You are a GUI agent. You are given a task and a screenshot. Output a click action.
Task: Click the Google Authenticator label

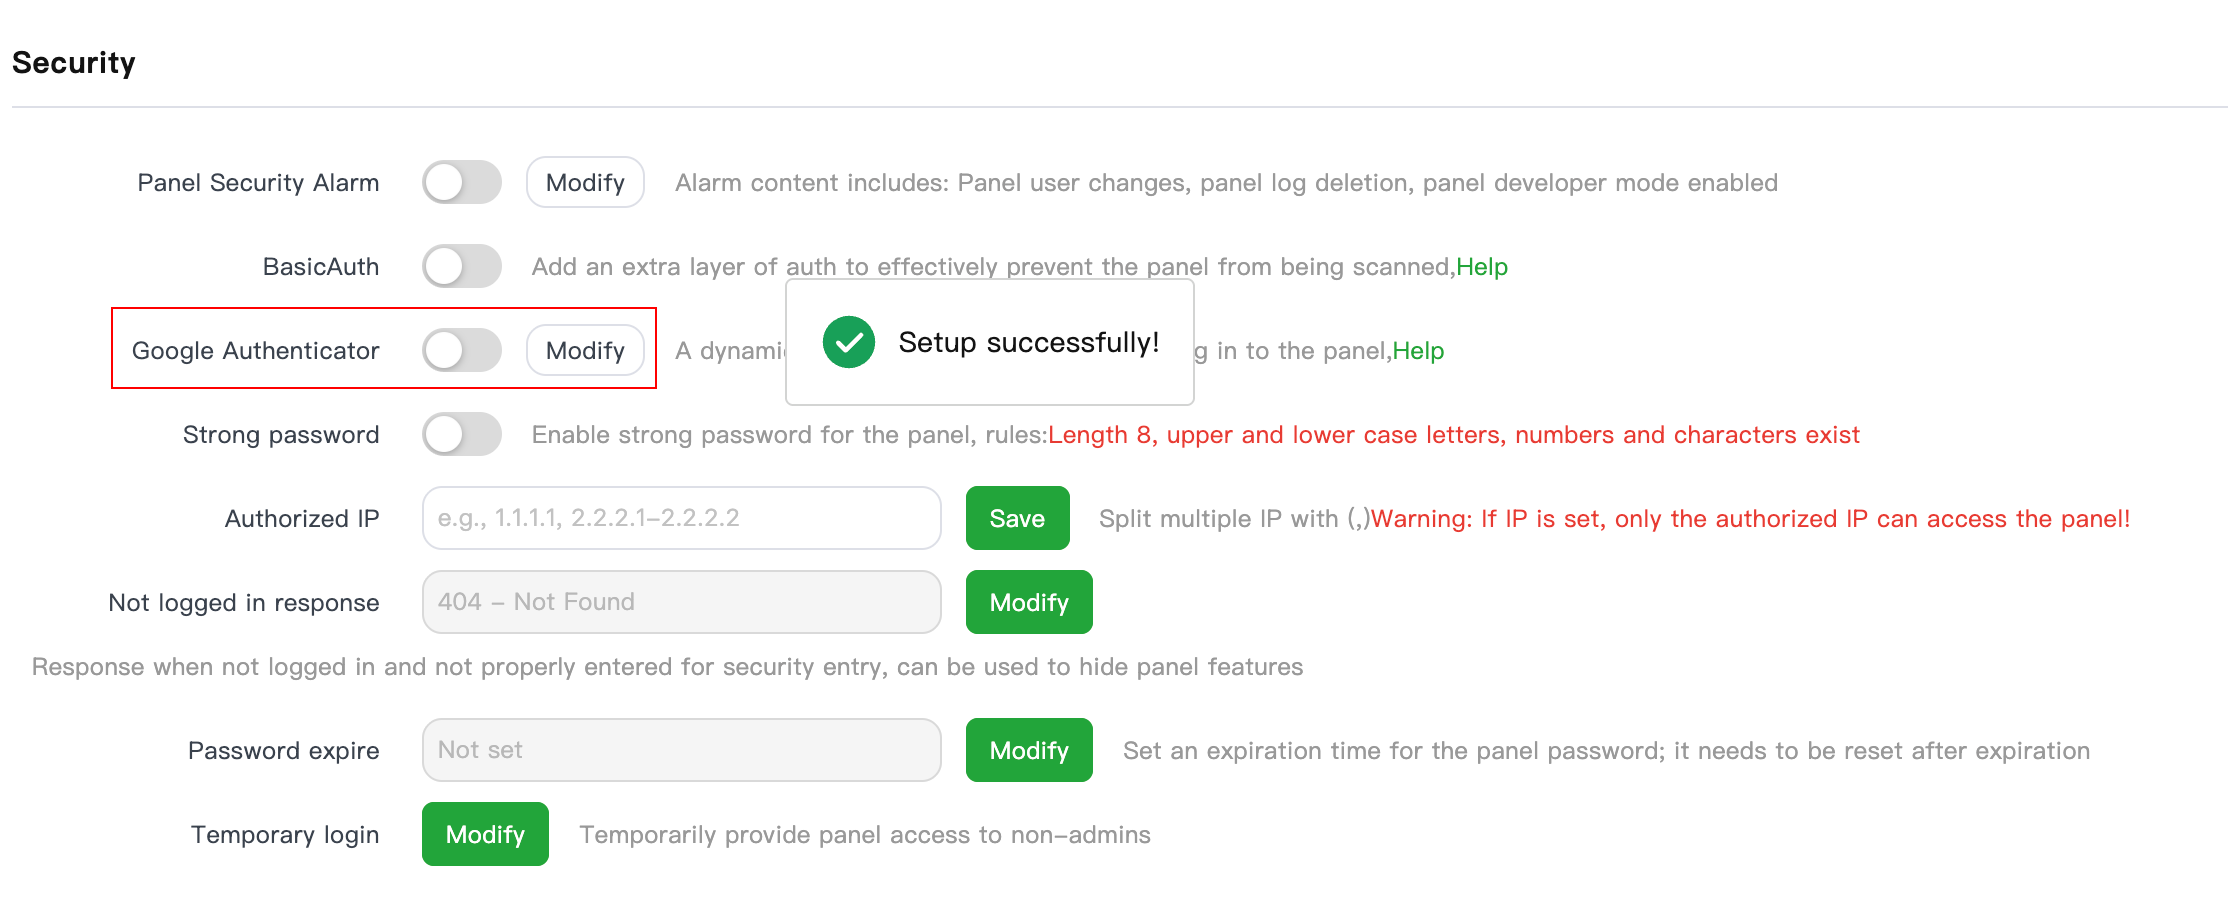[255, 350]
